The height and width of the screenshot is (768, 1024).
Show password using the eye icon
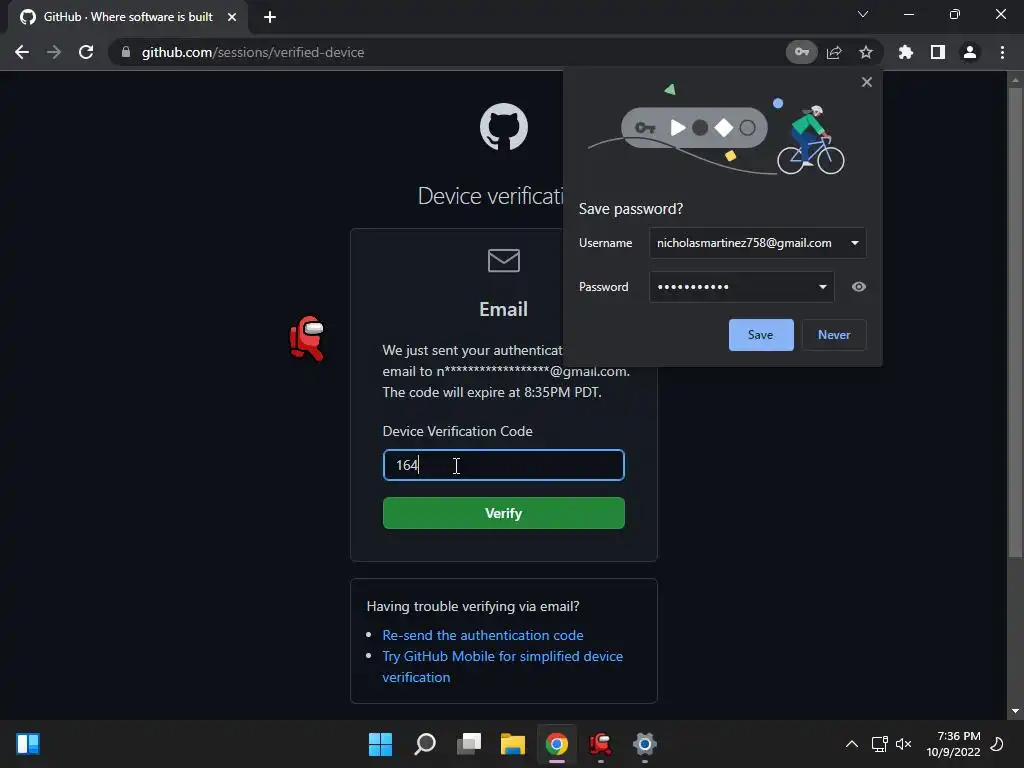coord(859,287)
